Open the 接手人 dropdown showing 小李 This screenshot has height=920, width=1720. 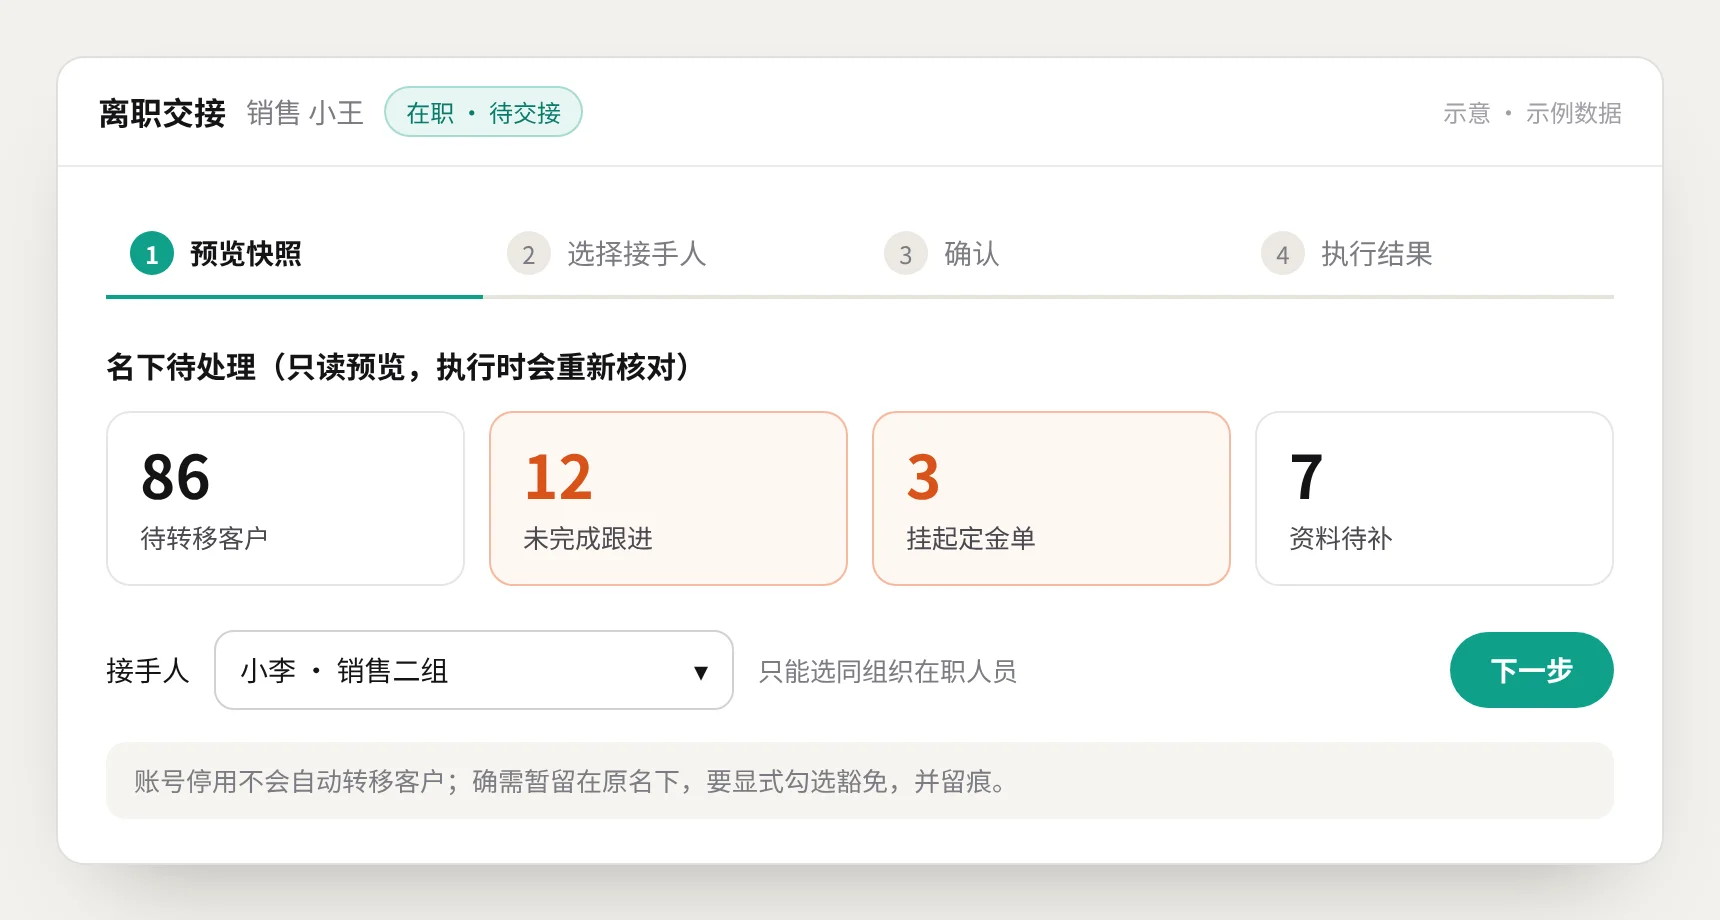474,670
